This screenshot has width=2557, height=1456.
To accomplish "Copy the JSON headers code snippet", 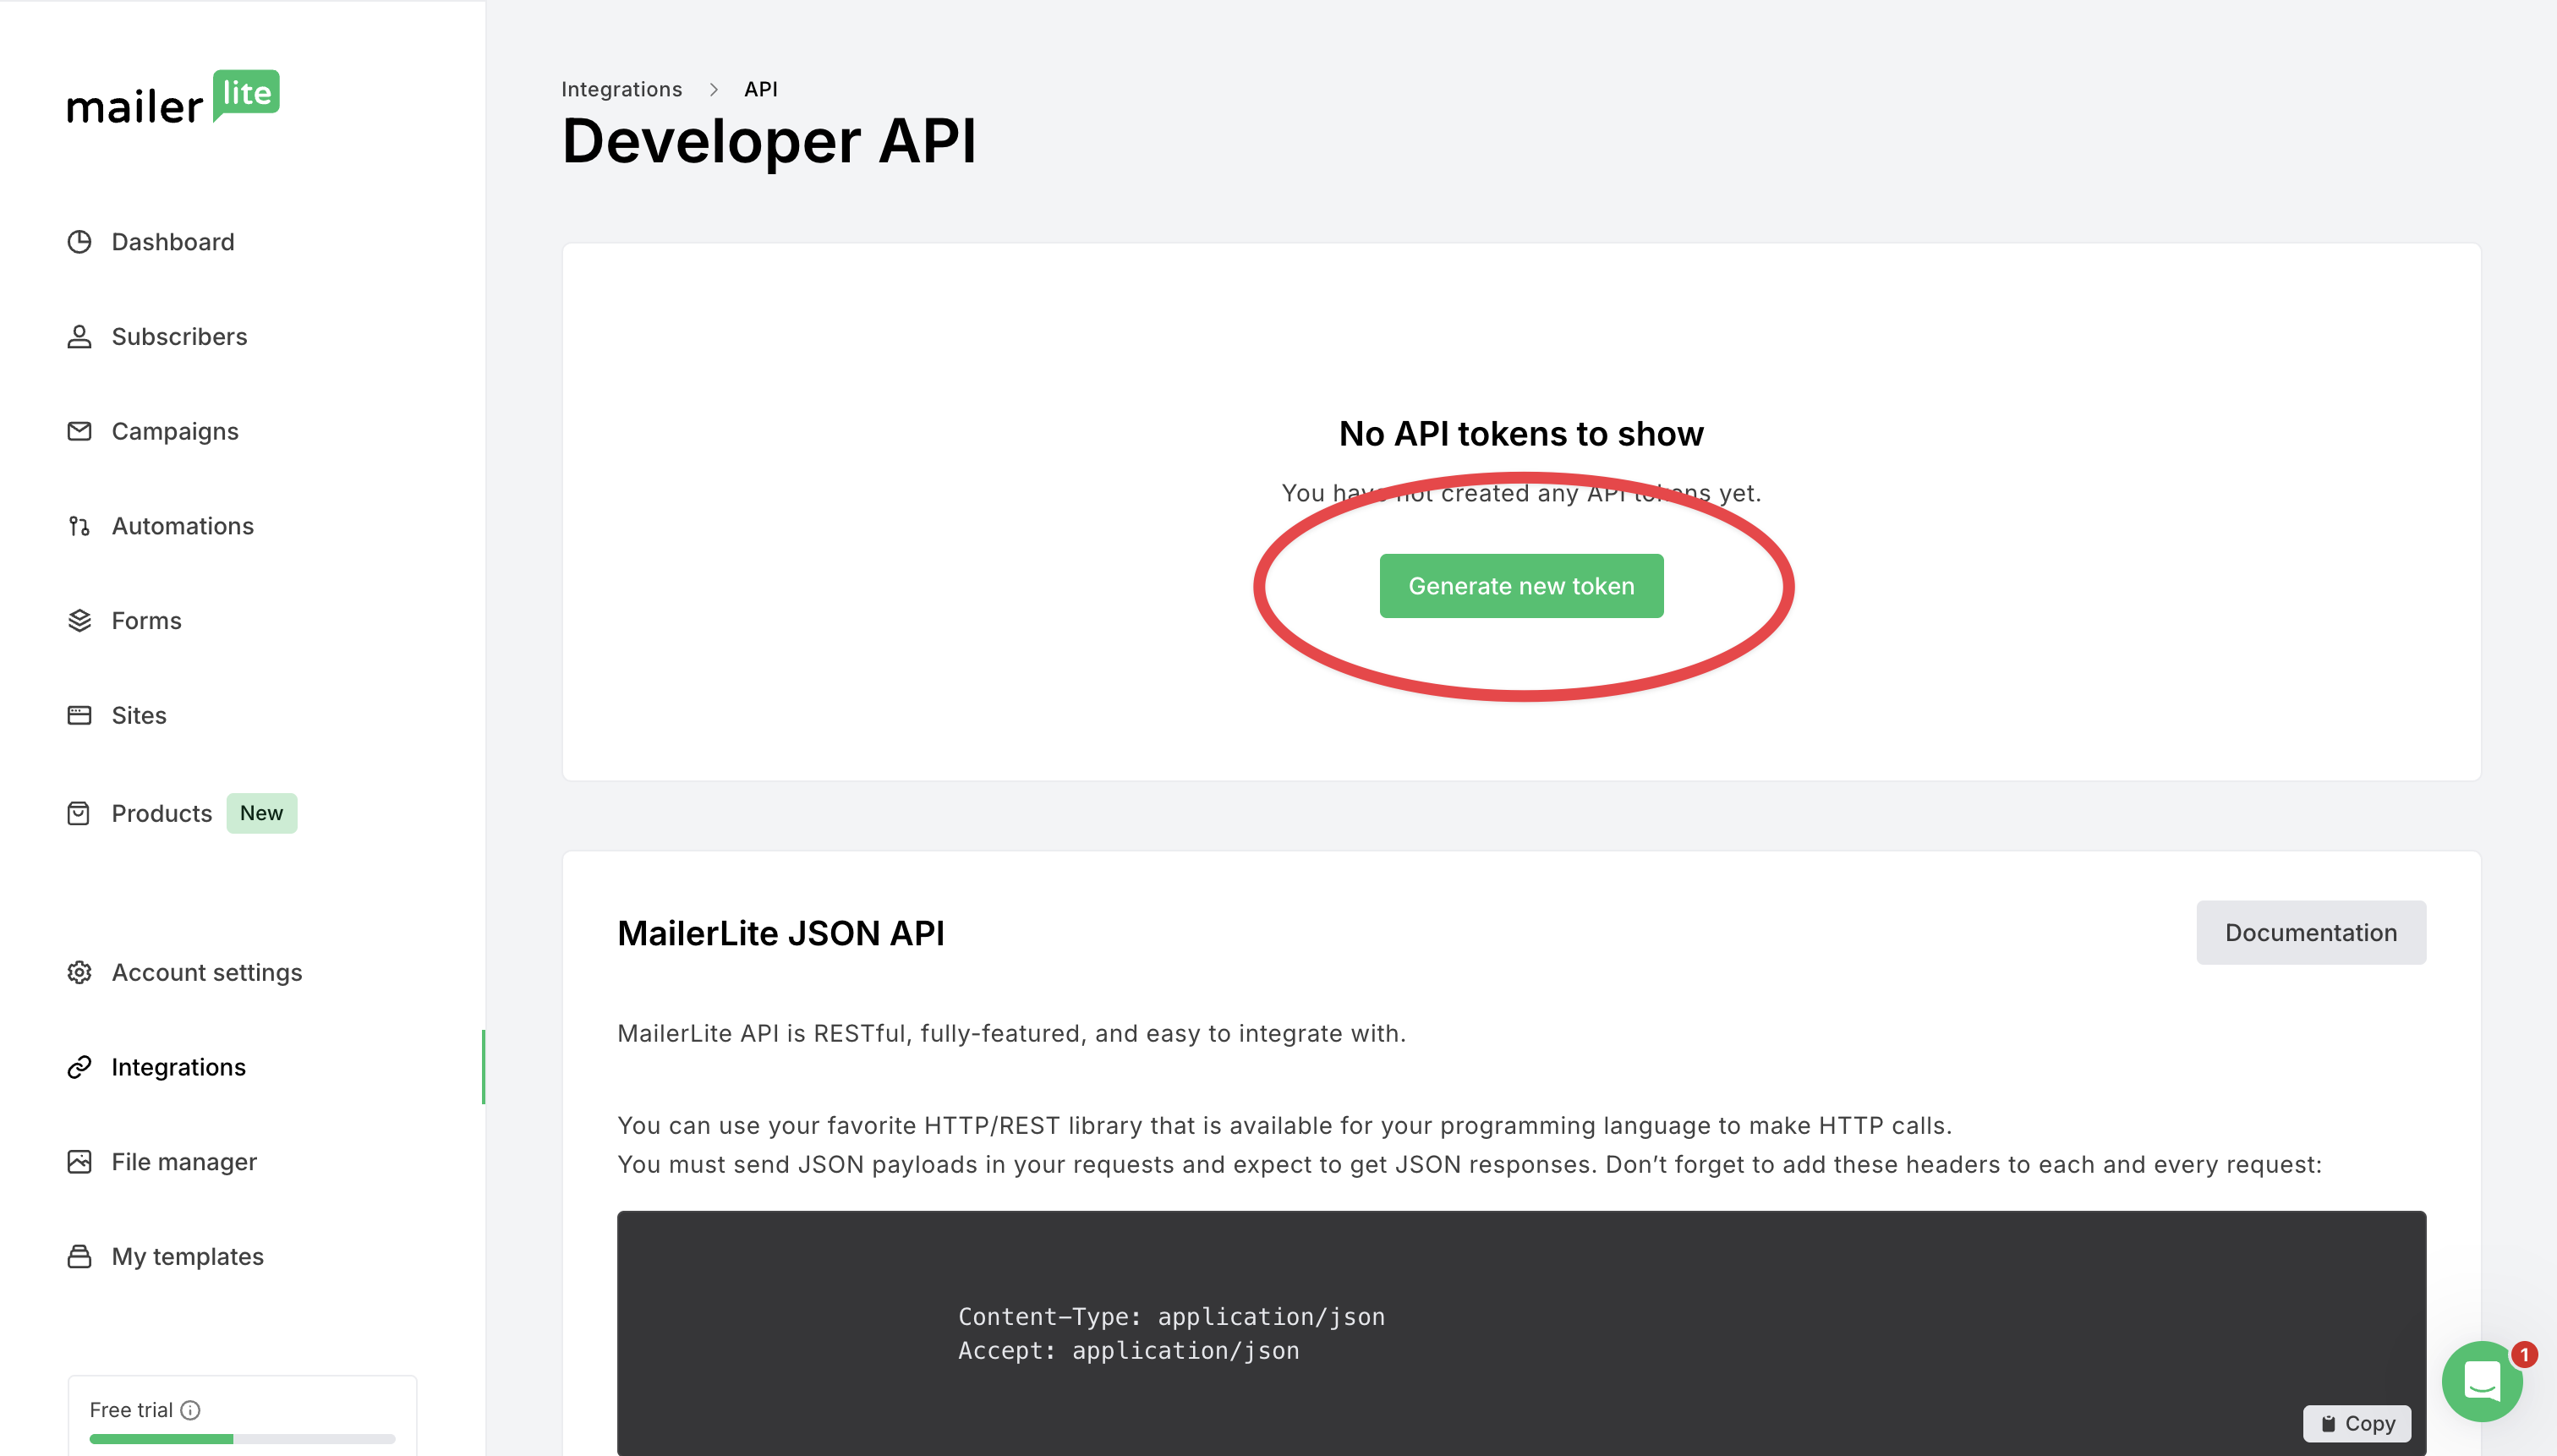I will (2357, 1423).
